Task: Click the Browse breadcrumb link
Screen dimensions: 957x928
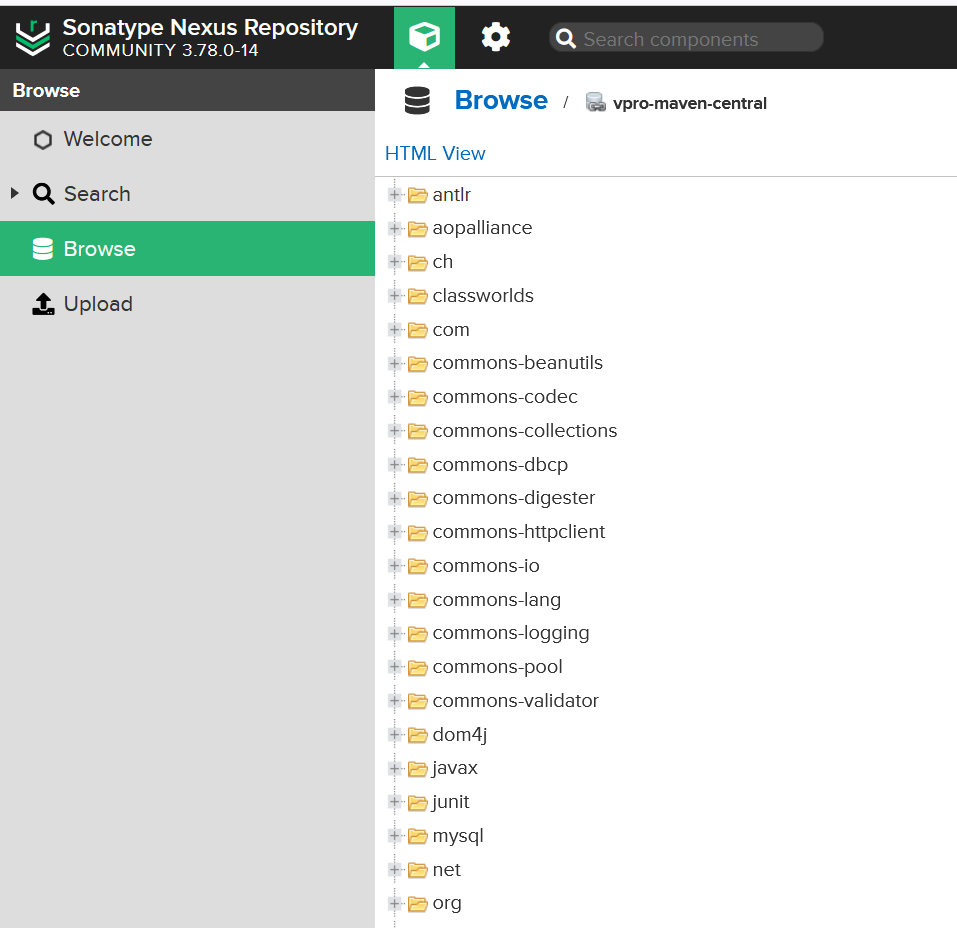Action: point(501,100)
